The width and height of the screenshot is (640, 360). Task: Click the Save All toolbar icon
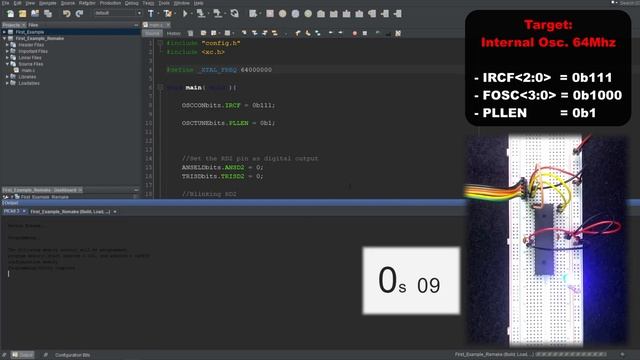click(48, 13)
